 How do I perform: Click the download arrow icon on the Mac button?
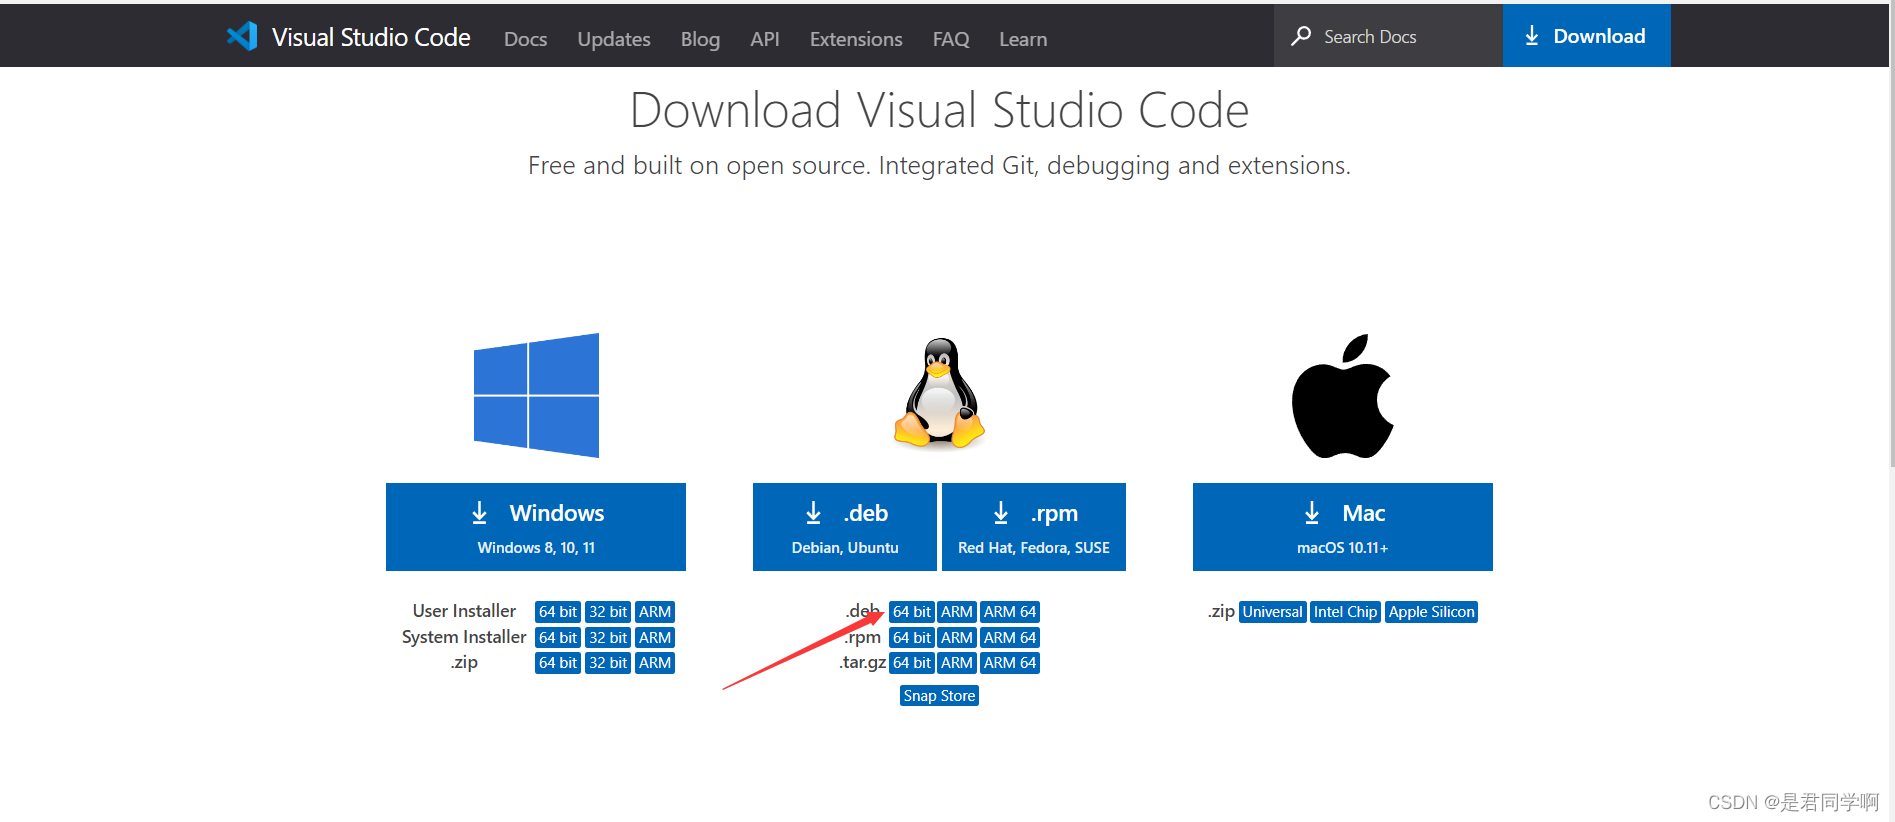pos(1312,513)
